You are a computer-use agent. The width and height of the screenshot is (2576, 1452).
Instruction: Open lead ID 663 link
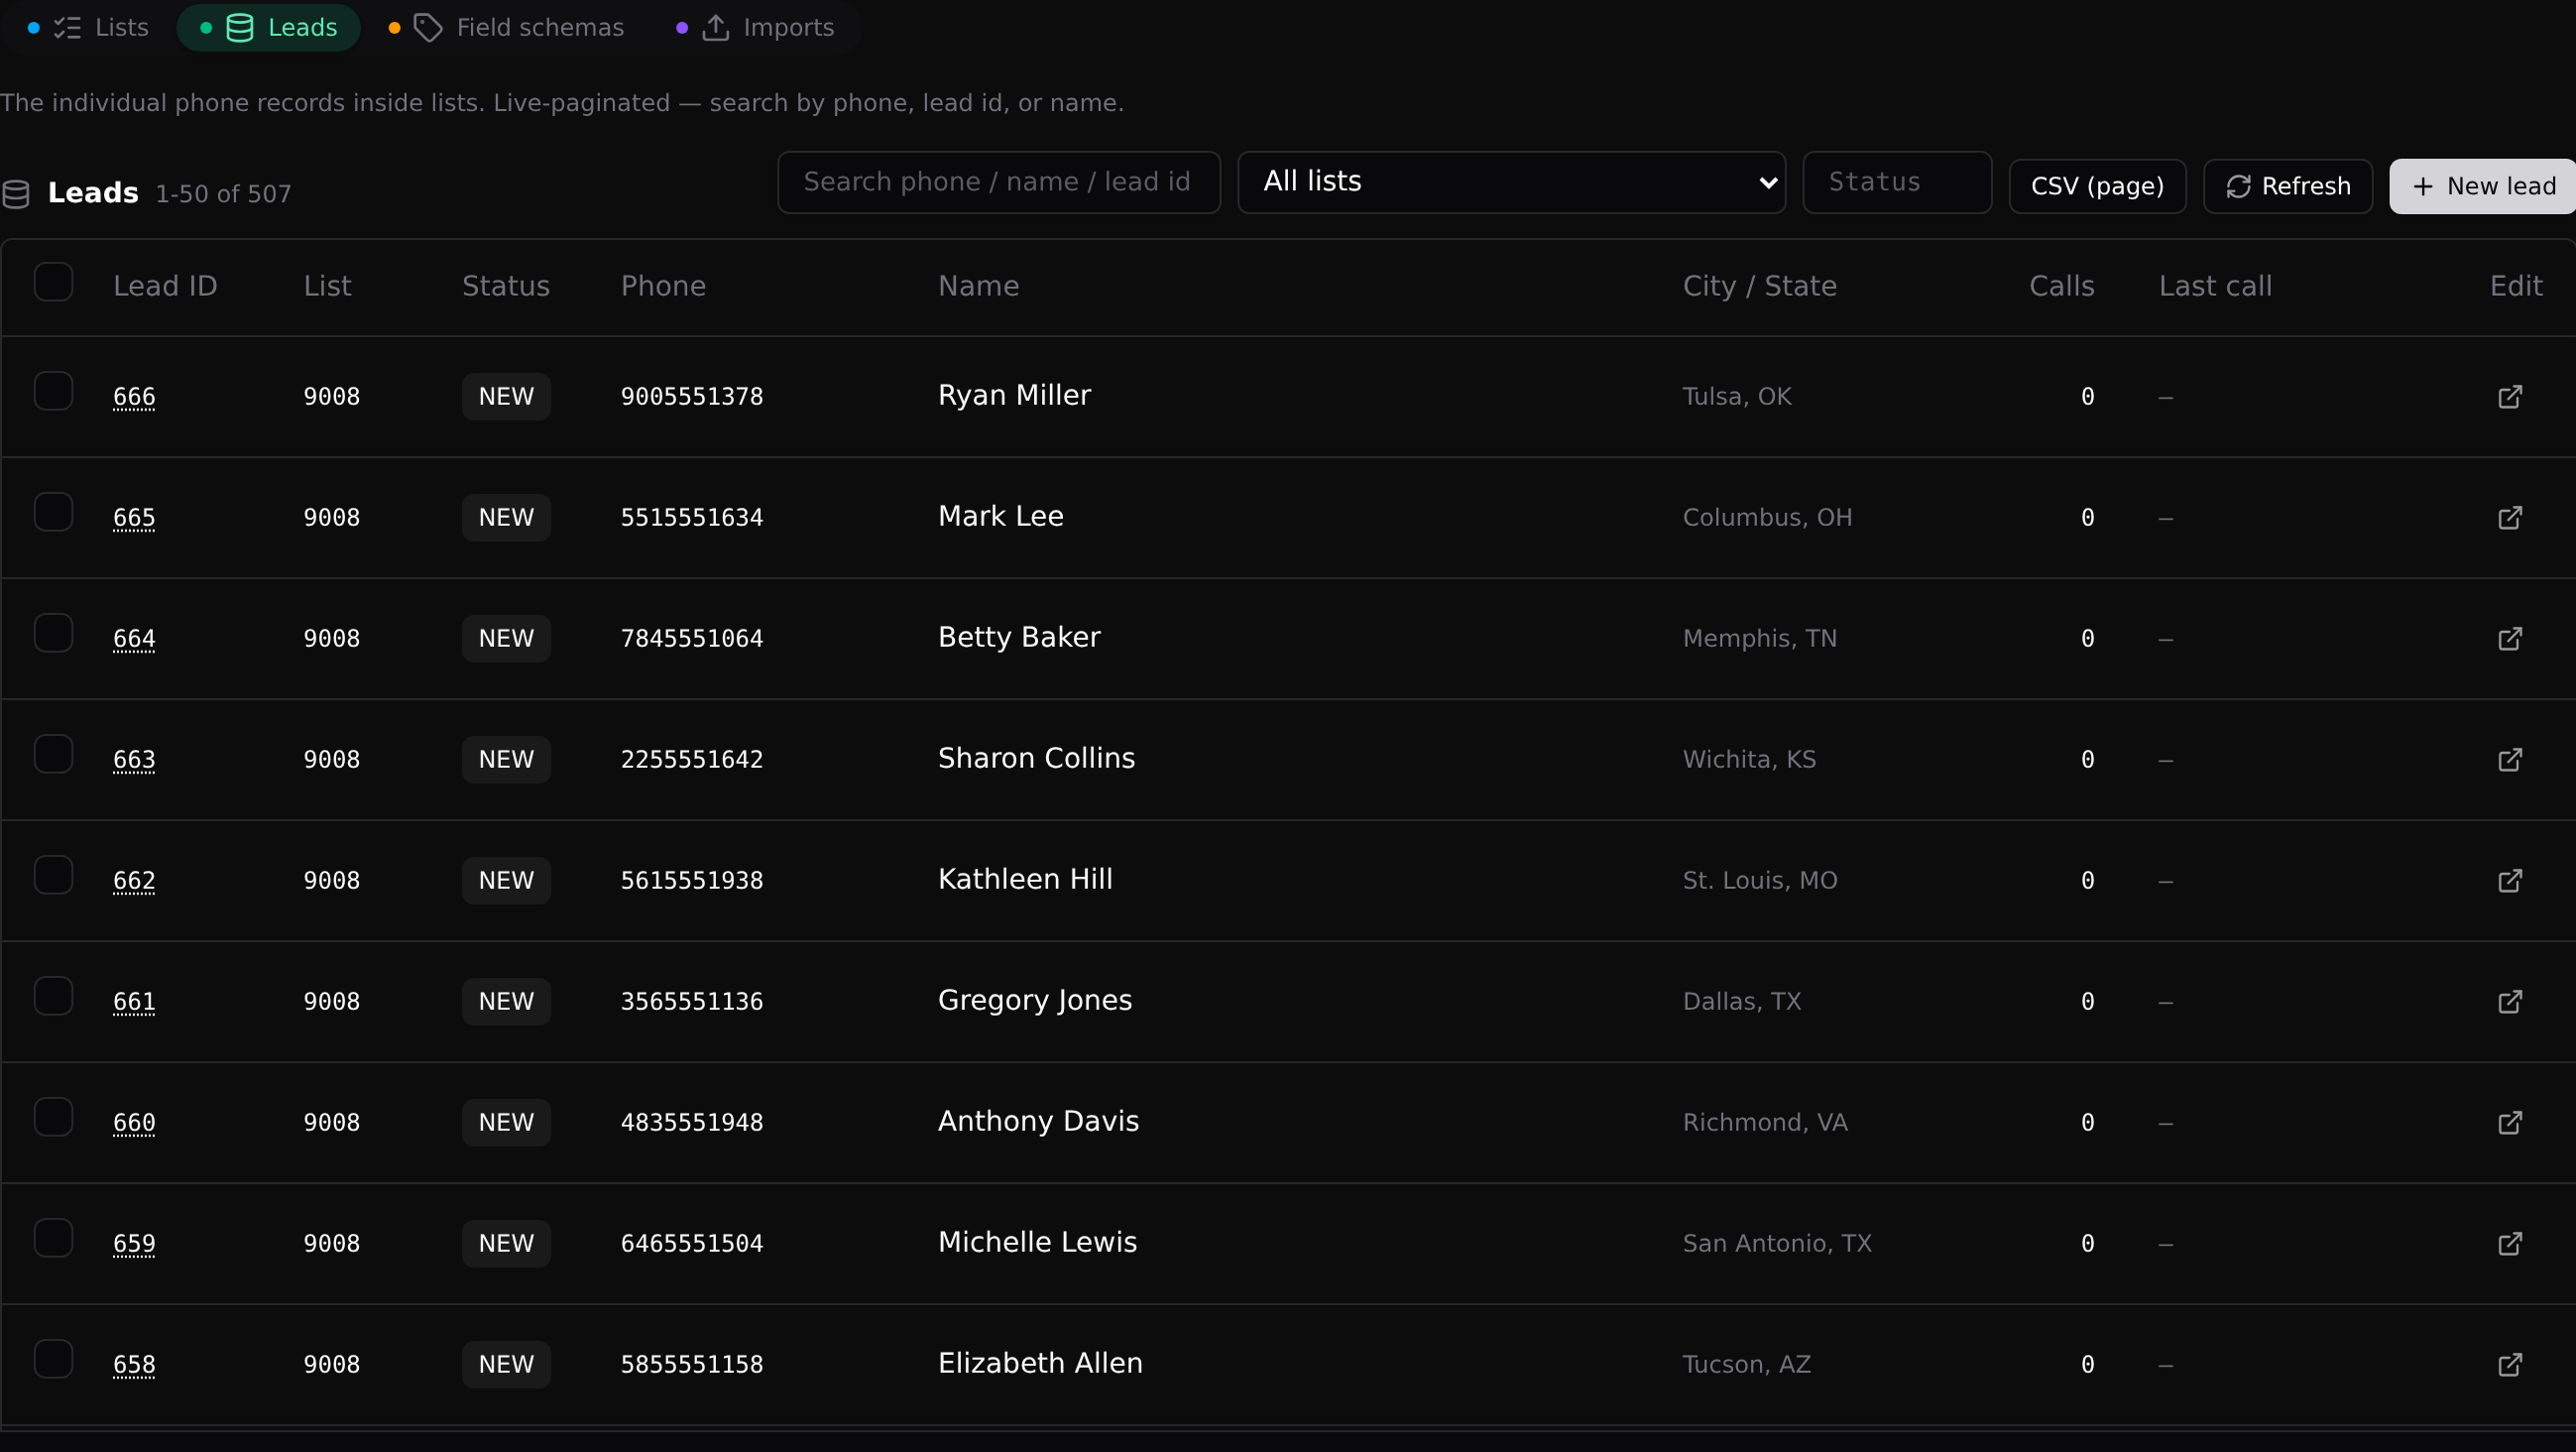pos(134,760)
